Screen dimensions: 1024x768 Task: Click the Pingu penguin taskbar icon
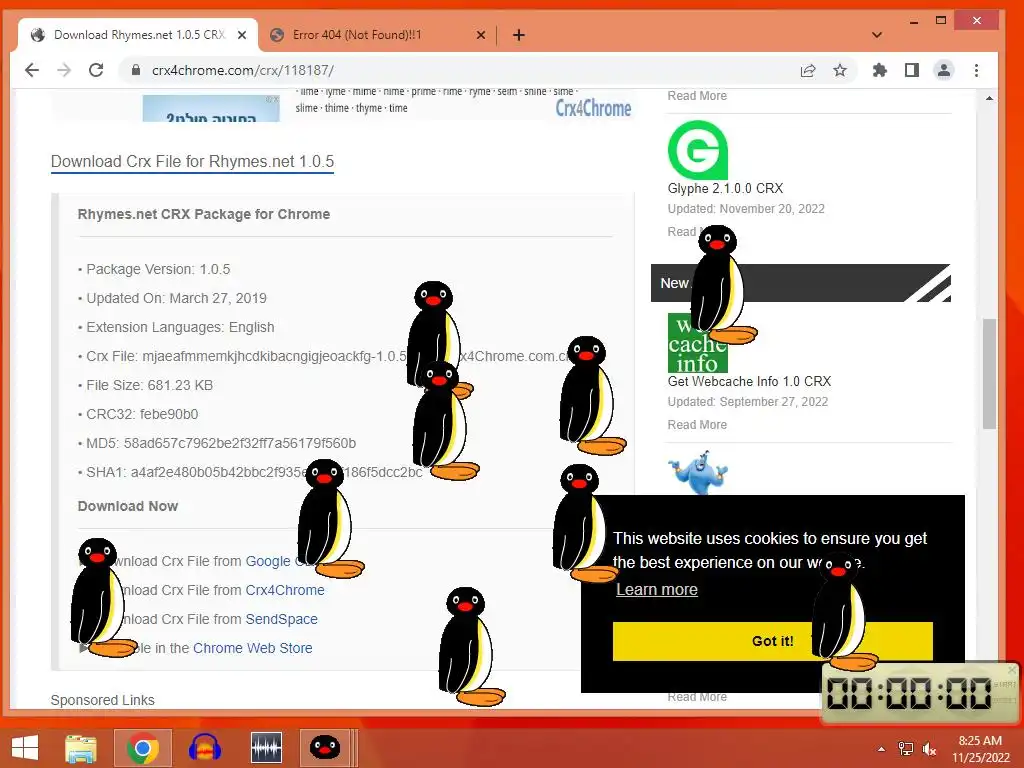coord(325,748)
